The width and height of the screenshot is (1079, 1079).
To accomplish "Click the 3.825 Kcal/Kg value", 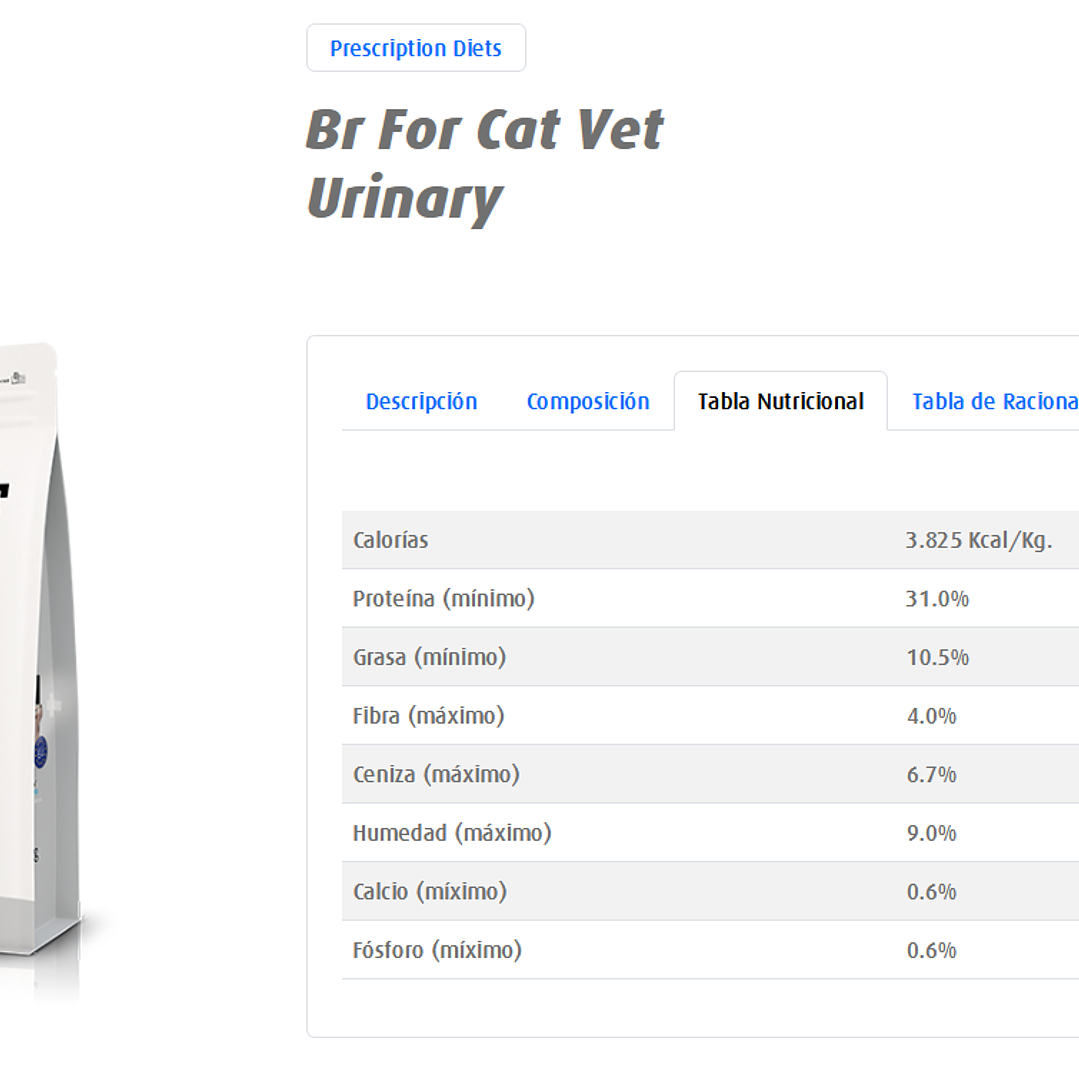I will click(x=979, y=540).
